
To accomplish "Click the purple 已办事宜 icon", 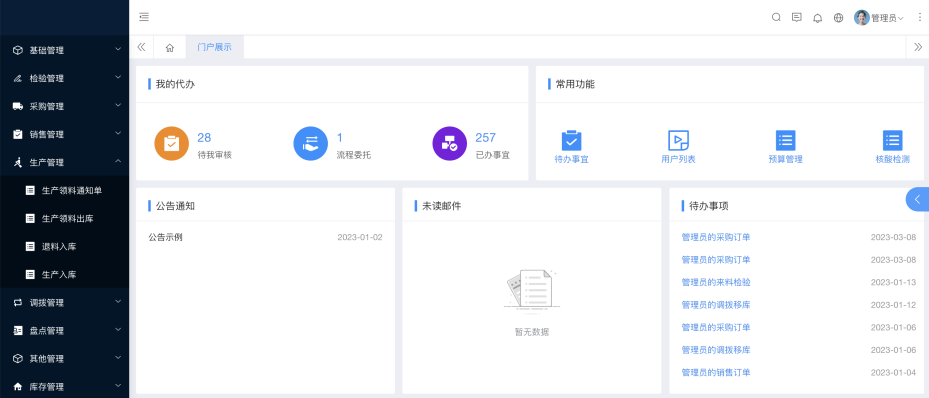I will 450,144.
